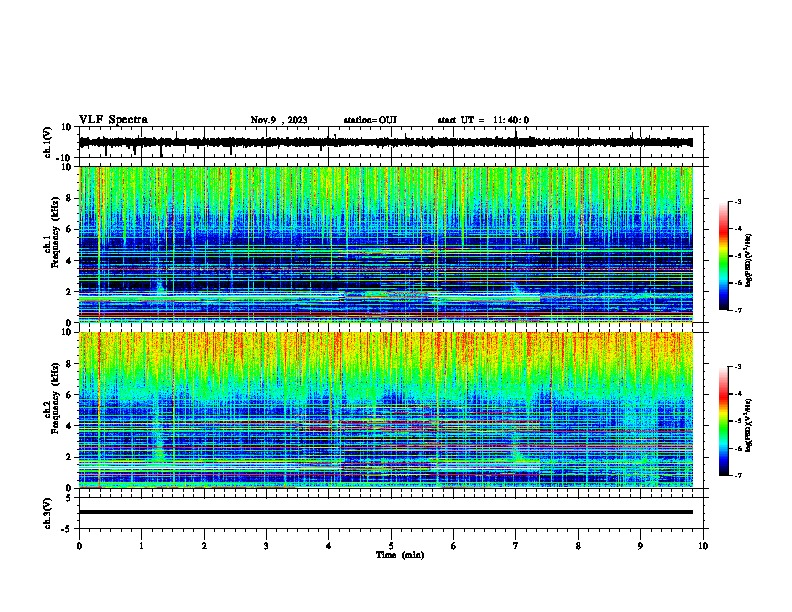Click time tick label "5" on x-axis
Screen dimensions: 792x612
391,546
